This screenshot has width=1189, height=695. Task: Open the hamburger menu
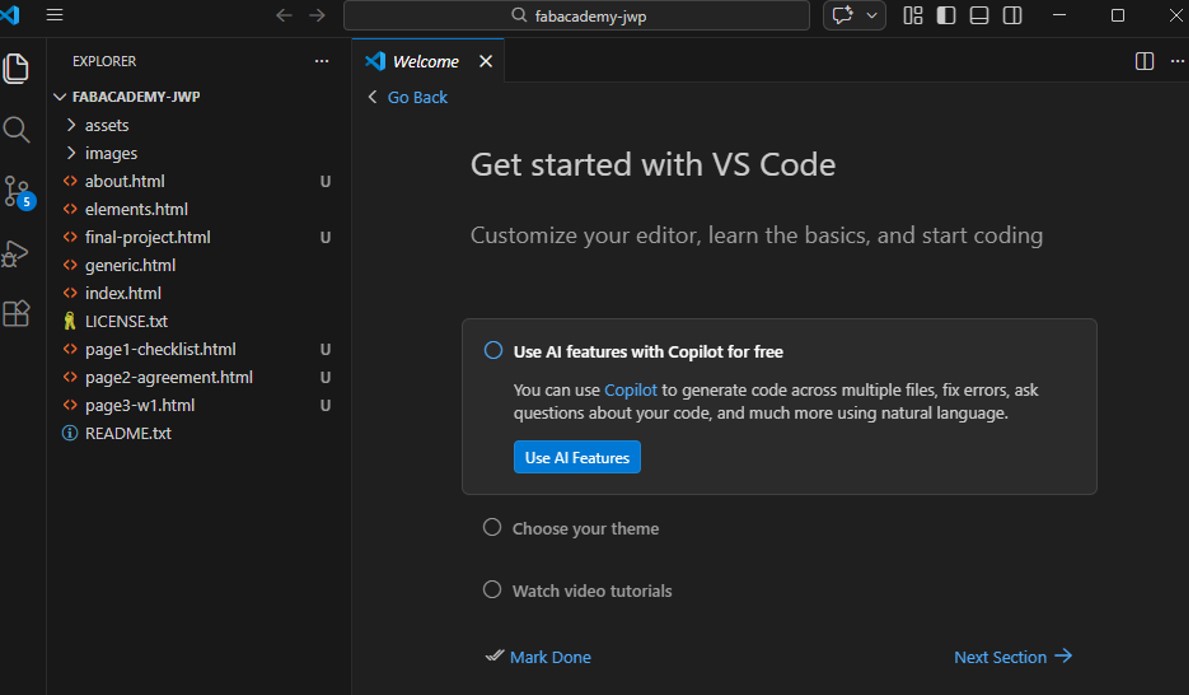pos(54,15)
